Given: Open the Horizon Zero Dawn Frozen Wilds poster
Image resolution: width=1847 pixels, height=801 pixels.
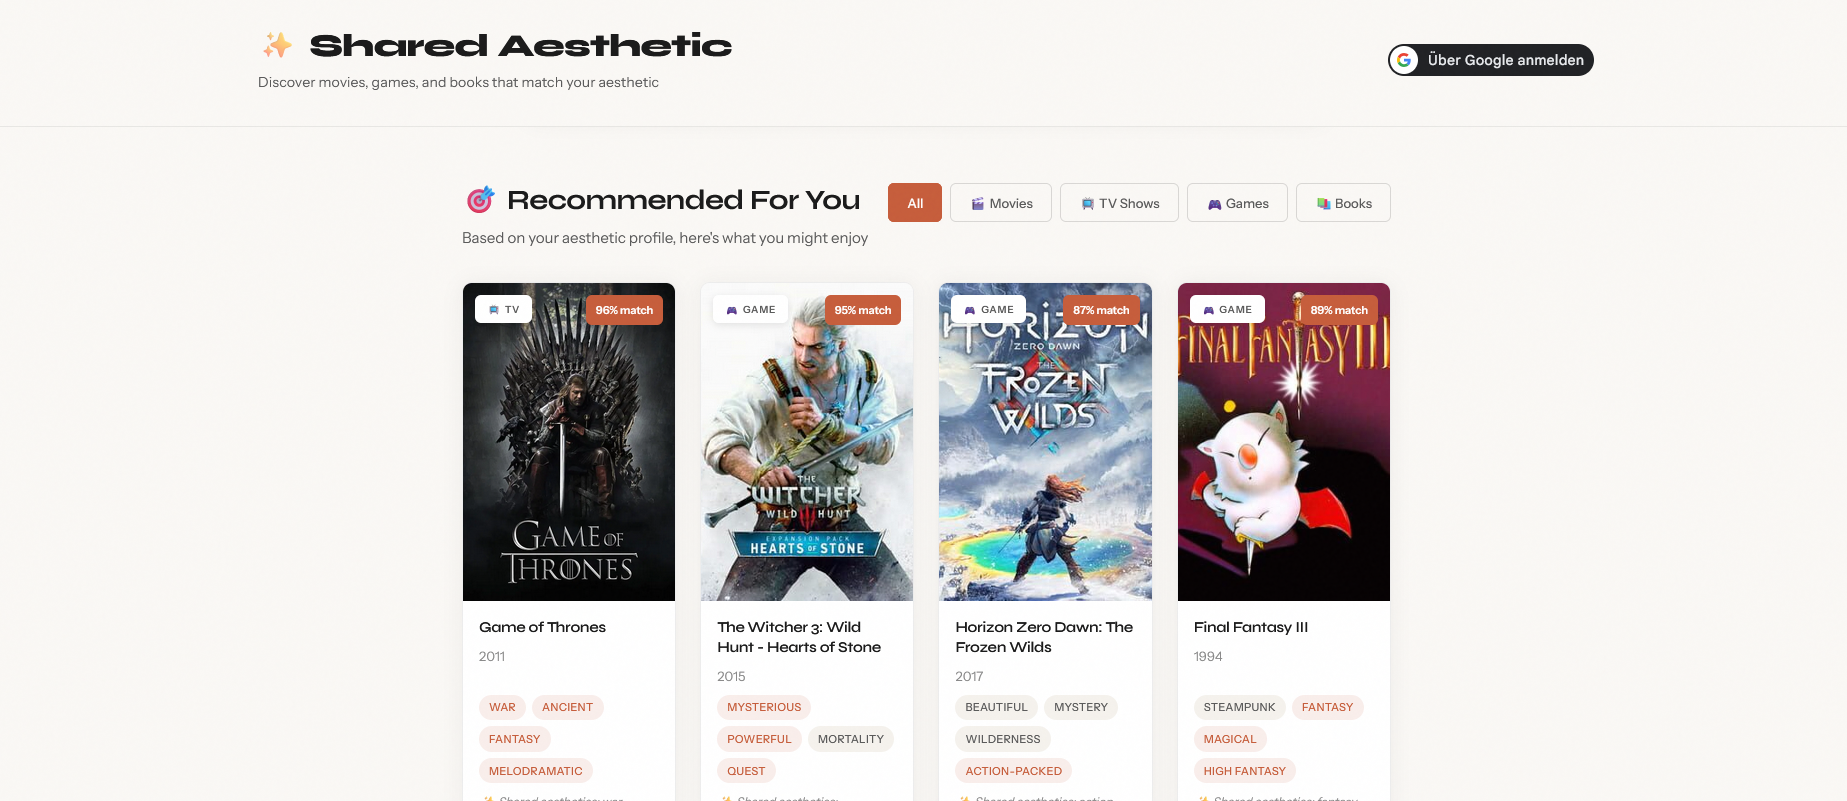Looking at the screenshot, I should (1045, 442).
